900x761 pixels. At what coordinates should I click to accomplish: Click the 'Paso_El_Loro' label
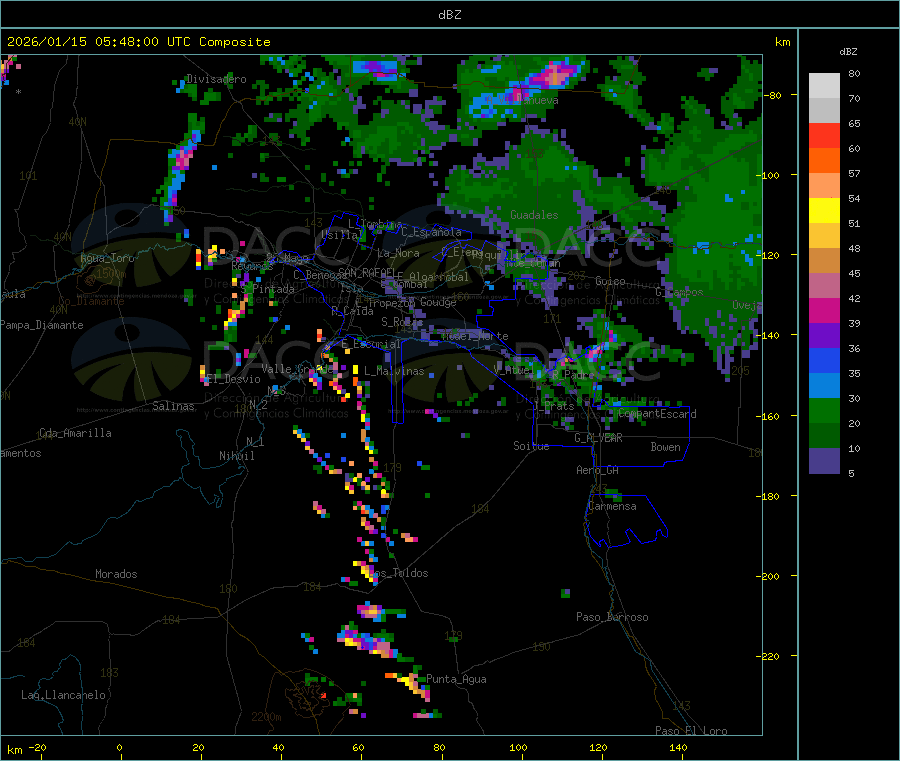click(691, 731)
